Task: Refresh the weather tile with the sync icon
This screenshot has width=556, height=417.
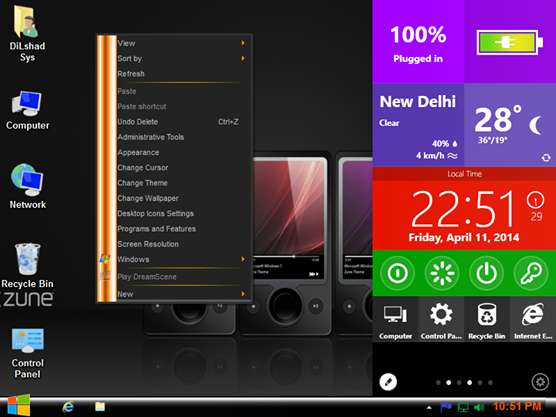Action: 546,158
